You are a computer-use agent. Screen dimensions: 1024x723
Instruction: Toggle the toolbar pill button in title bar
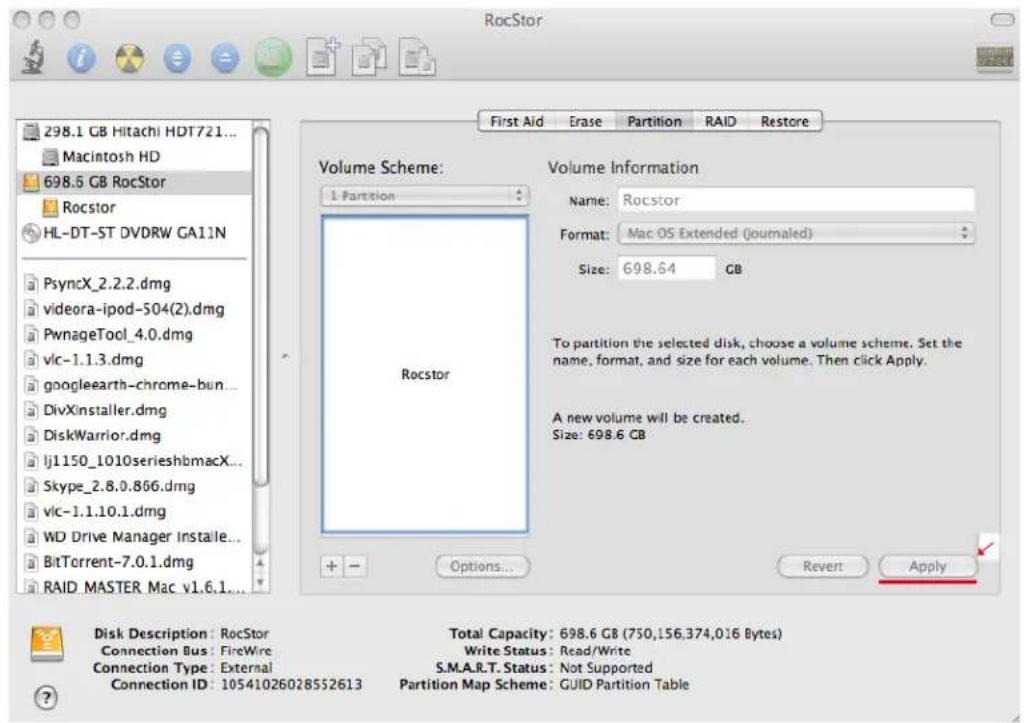pos(1002,20)
